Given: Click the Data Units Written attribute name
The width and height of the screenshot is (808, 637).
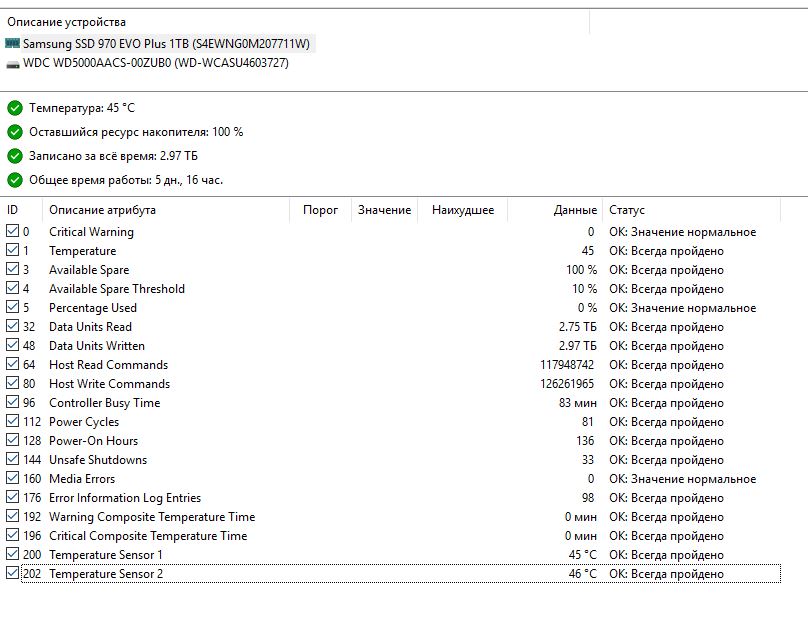Looking at the screenshot, I should (97, 346).
